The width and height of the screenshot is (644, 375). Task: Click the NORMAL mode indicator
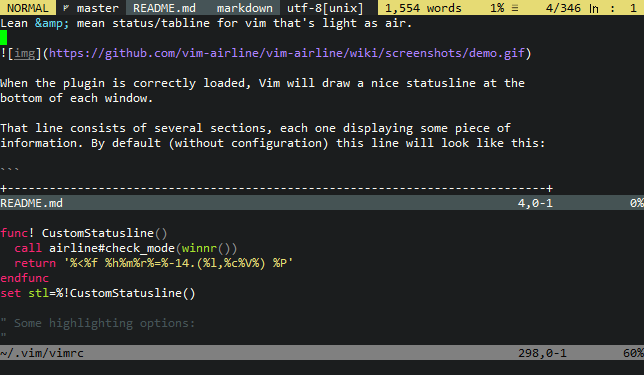[x=28, y=8]
